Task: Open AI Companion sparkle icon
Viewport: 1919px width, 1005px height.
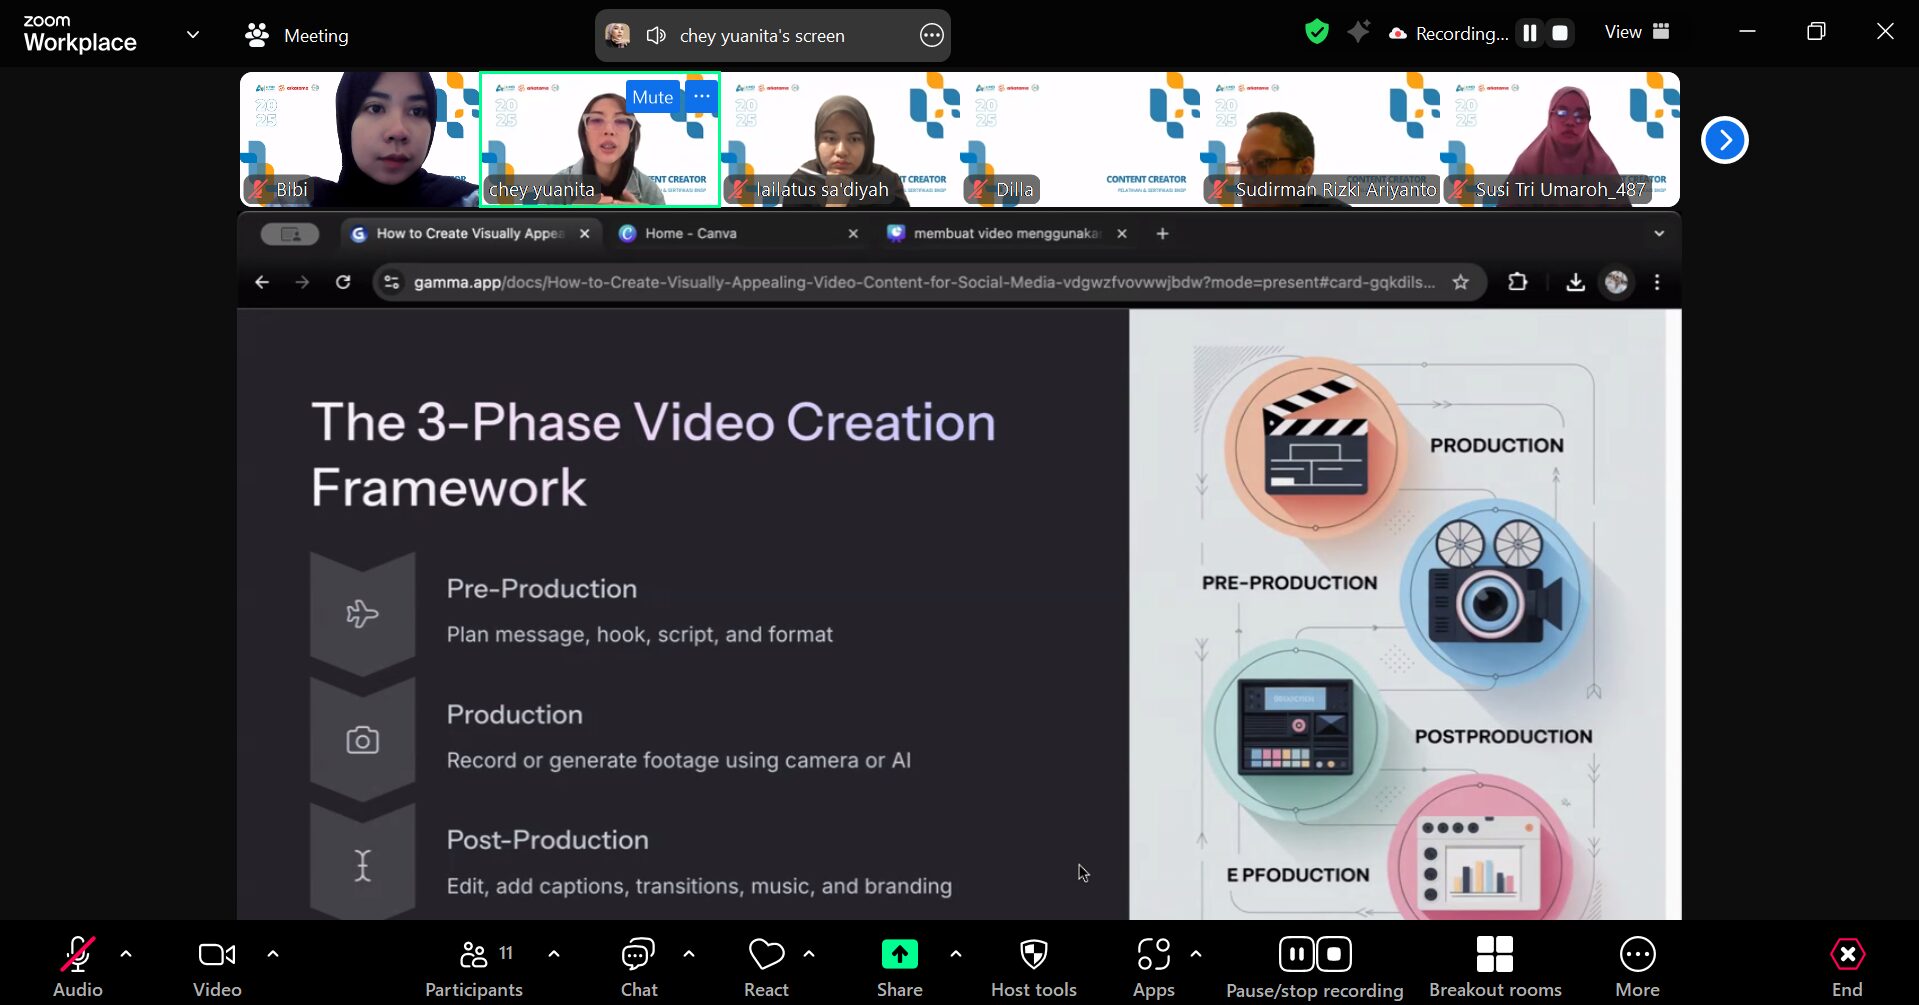Action: click(1358, 33)
